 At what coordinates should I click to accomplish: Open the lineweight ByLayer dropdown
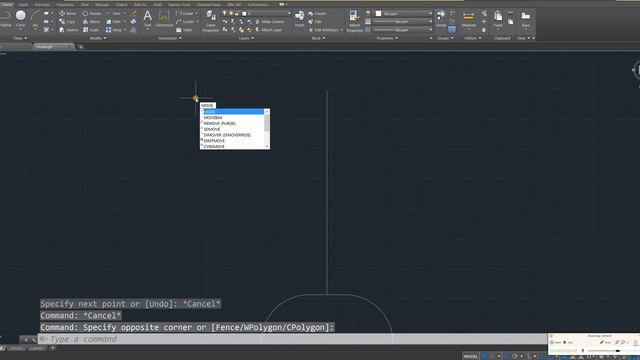tap(403, 22)
